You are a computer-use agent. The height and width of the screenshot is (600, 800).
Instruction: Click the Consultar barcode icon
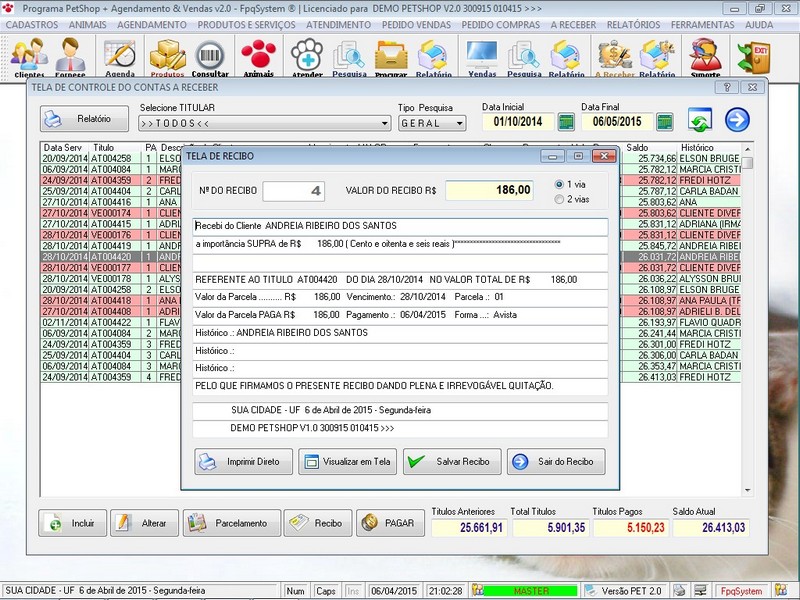[x=210, y=56]
